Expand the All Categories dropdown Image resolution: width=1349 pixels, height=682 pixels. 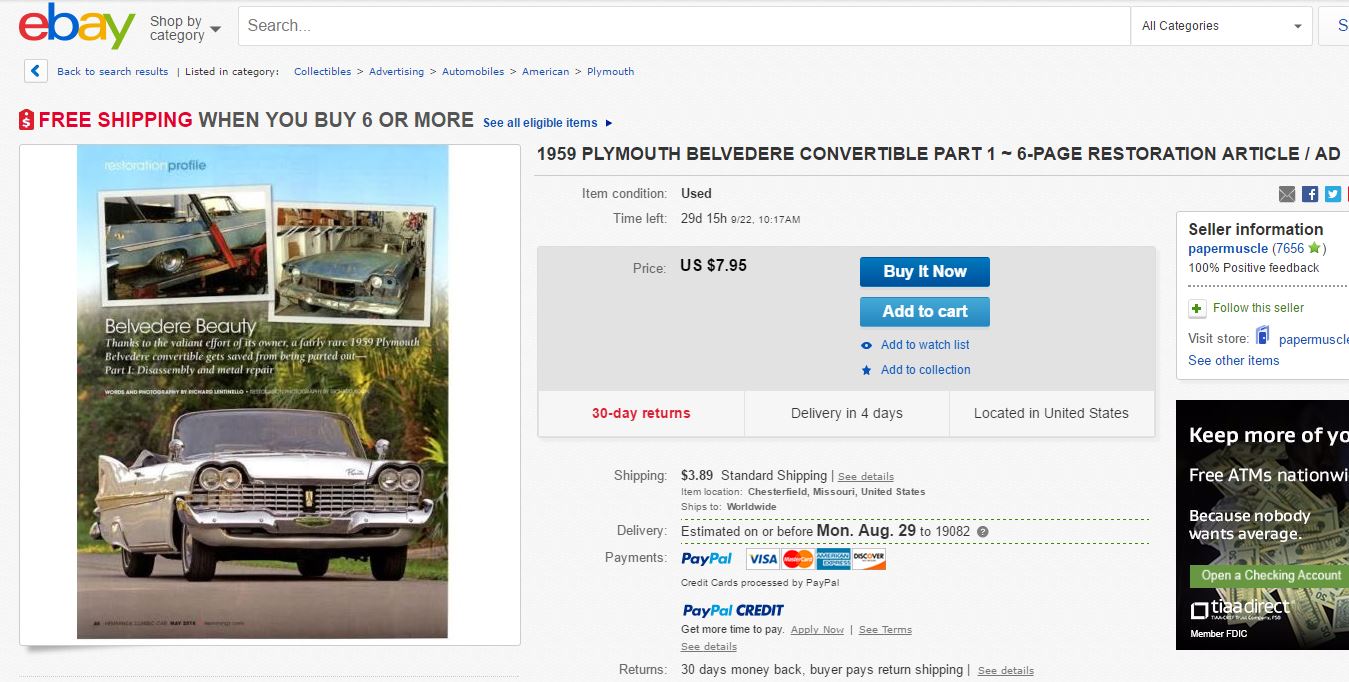point(1222,26)
